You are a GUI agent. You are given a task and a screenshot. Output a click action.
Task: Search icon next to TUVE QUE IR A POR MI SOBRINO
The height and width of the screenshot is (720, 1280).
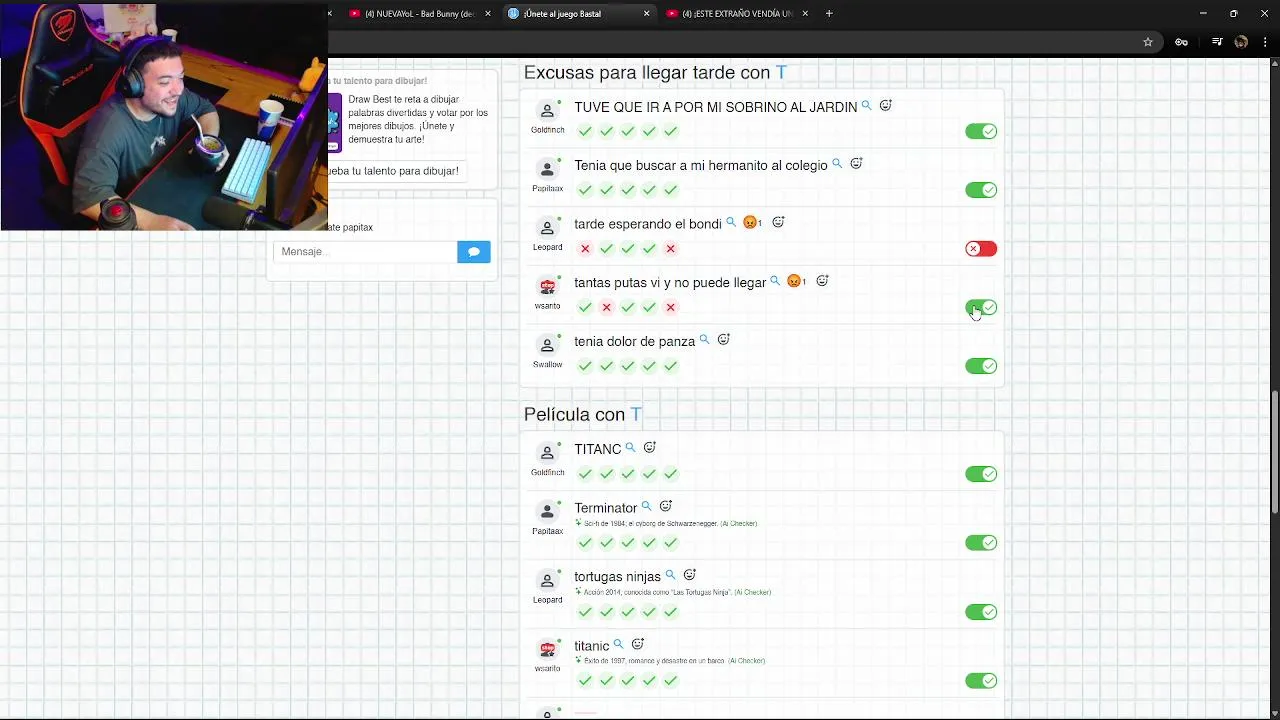pos(867,105)
